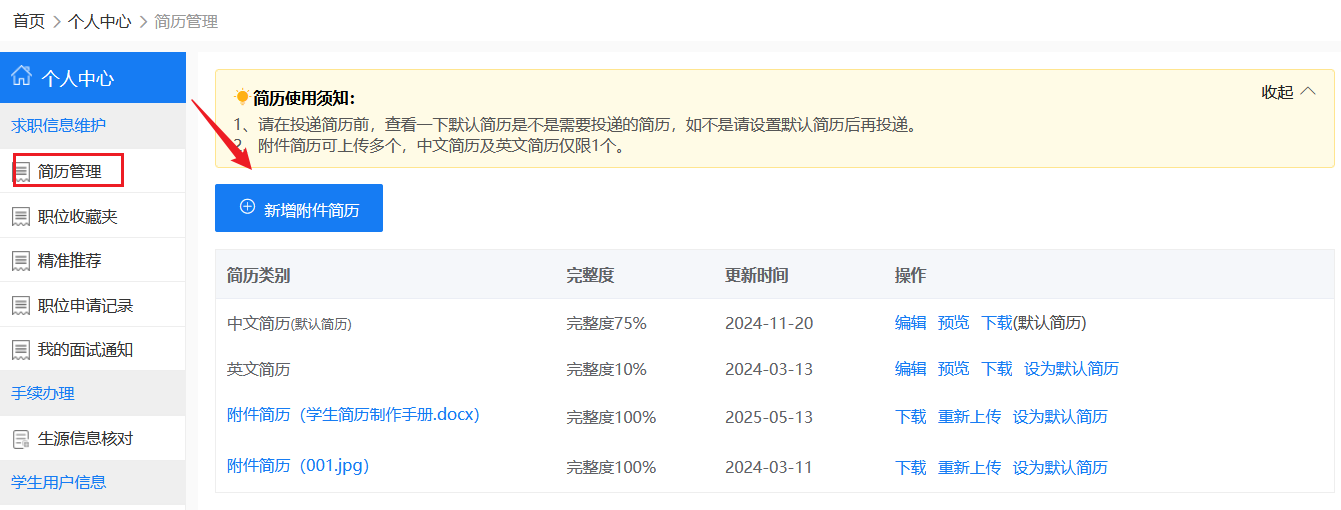Set 英文简历 as default resume

tap(1071, 369)
